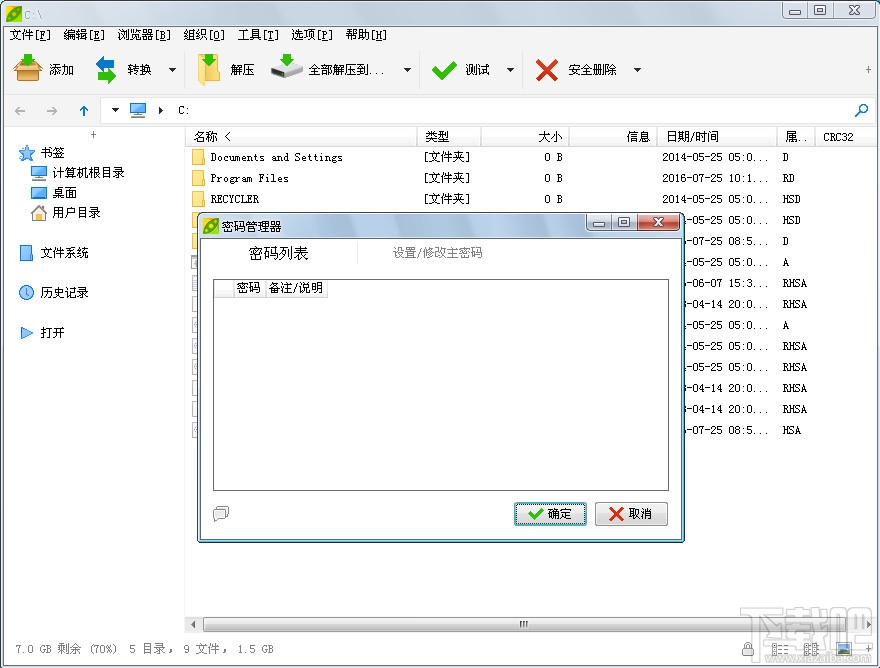
Task: Click the Note/description (备注/说明) column header
Action: click(296, 288)
